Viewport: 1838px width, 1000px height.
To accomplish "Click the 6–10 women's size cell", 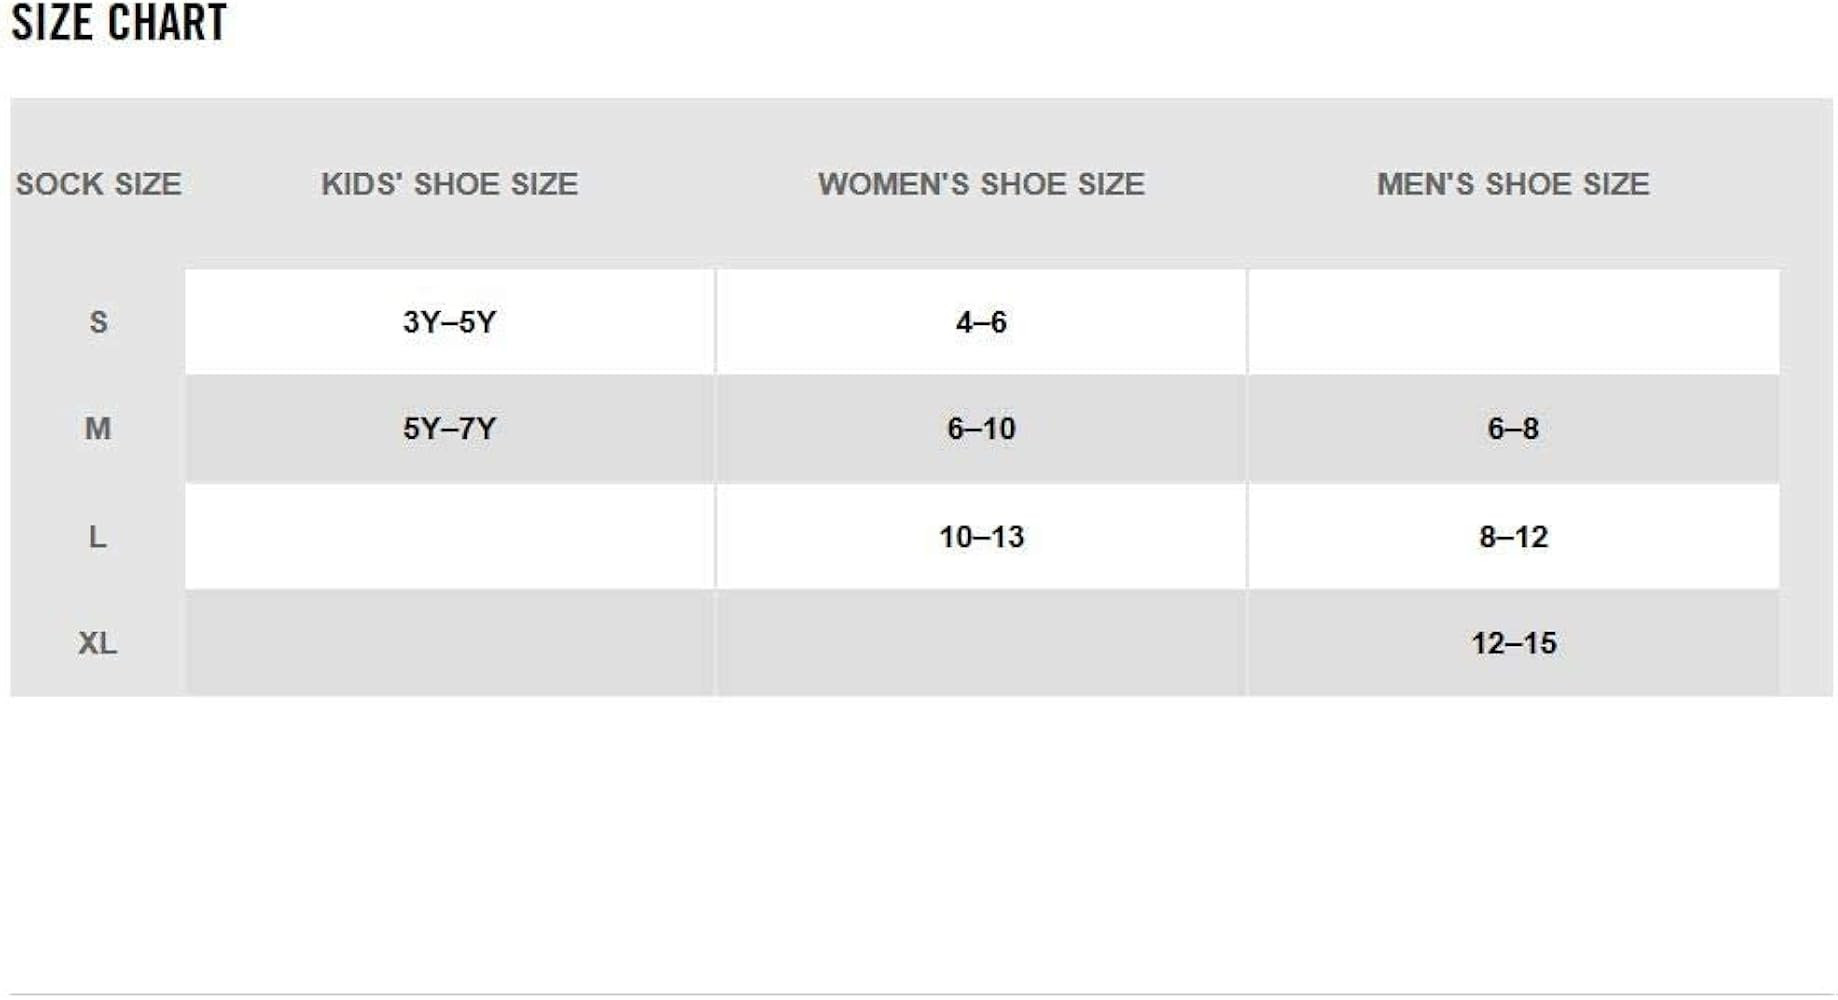I will pos(981,429).
